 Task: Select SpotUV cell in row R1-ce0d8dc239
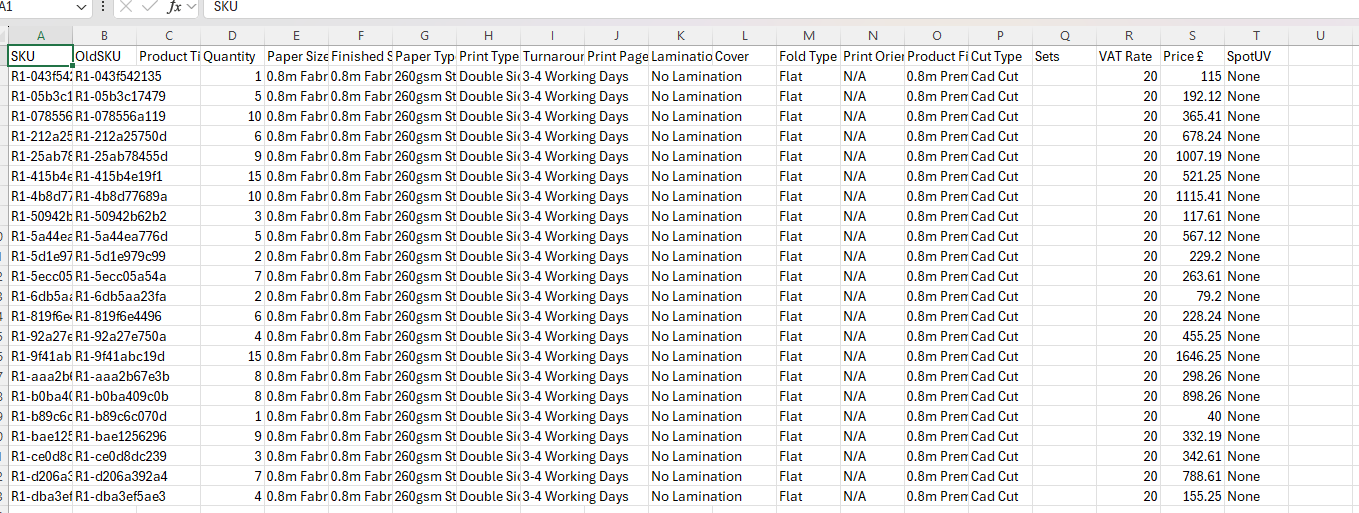coord(1256,456)
